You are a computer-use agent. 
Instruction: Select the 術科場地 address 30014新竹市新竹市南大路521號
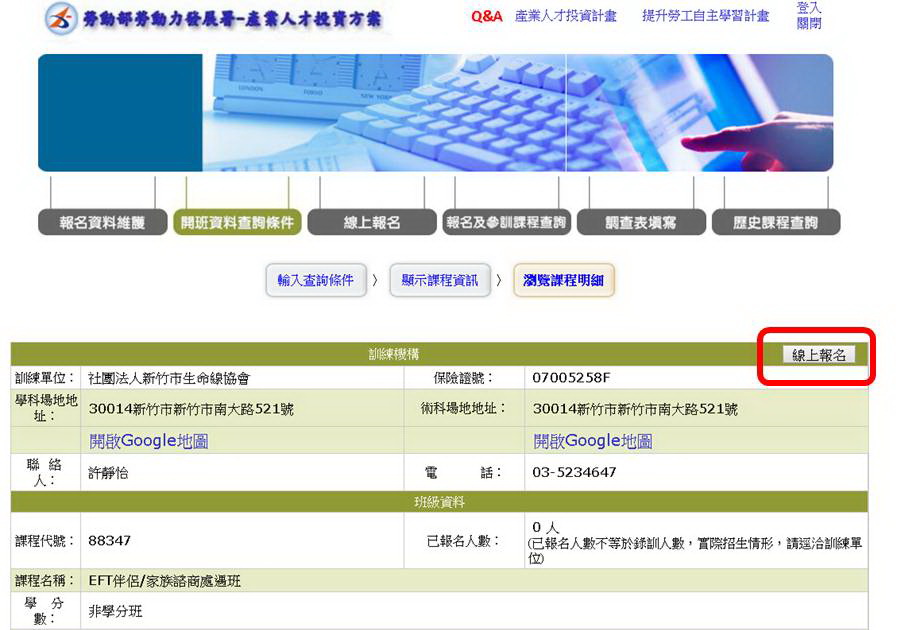(635, 409)
